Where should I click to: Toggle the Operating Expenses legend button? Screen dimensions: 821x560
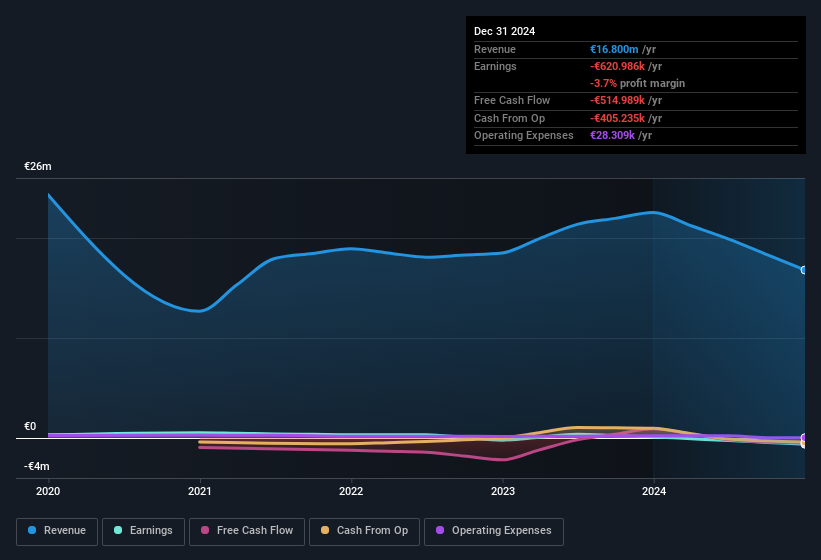[494, 532]
